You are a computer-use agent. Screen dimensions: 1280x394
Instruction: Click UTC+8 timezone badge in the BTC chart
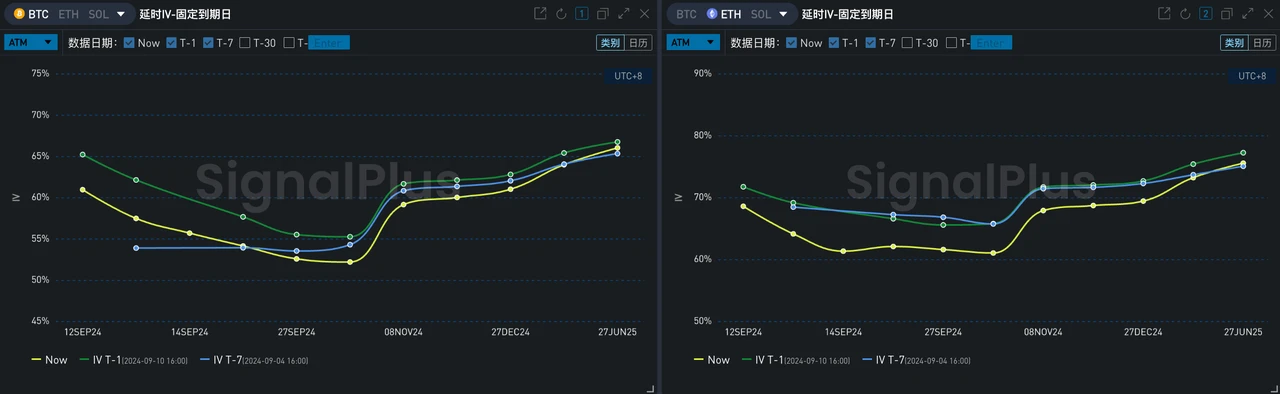click(628, 76)
